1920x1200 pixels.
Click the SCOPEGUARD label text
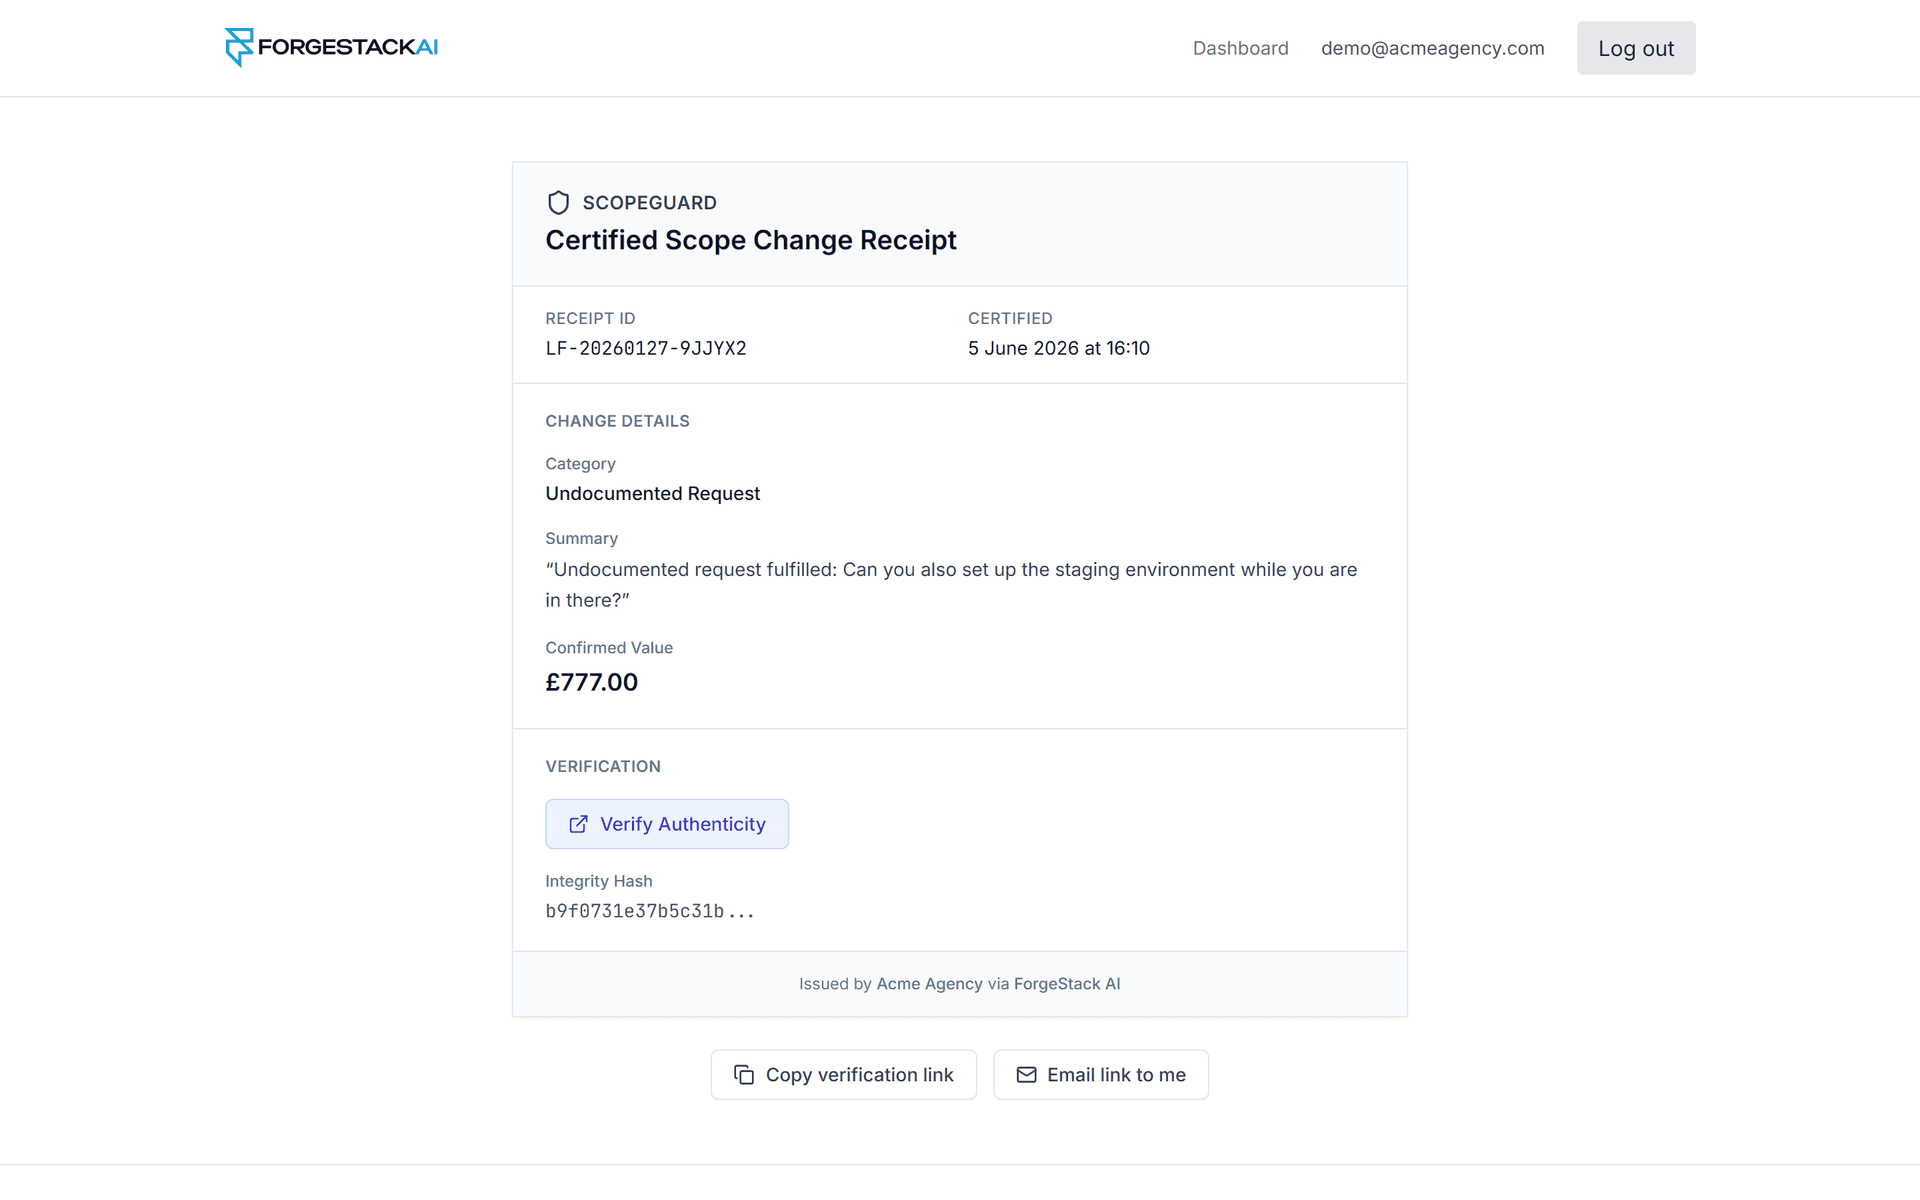(650, 203)
